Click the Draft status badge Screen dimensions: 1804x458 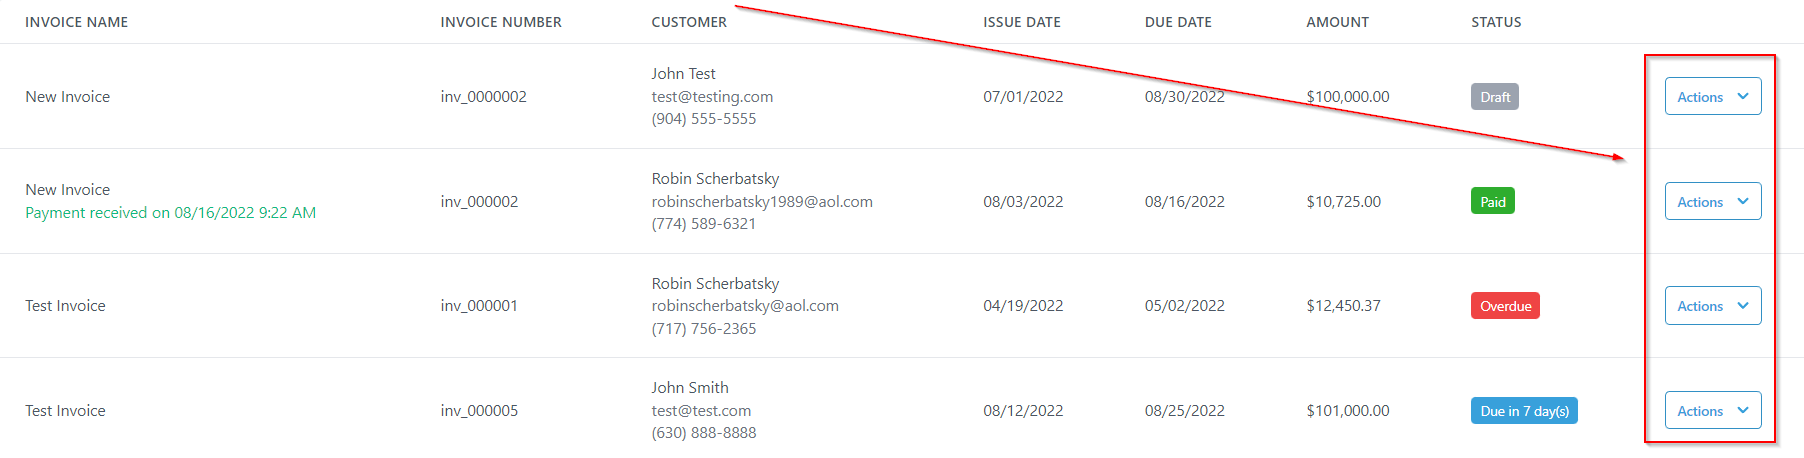(1494, 97)
